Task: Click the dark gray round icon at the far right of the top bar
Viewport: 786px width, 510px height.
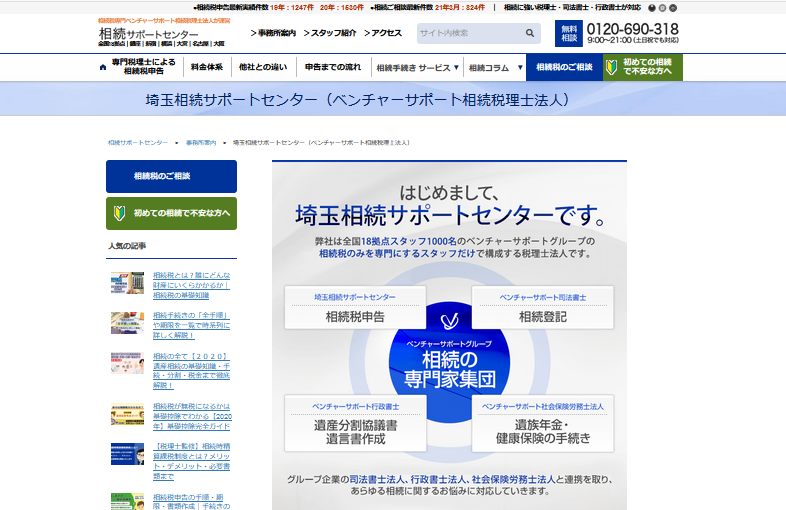Action: click(x=673, y=8)
